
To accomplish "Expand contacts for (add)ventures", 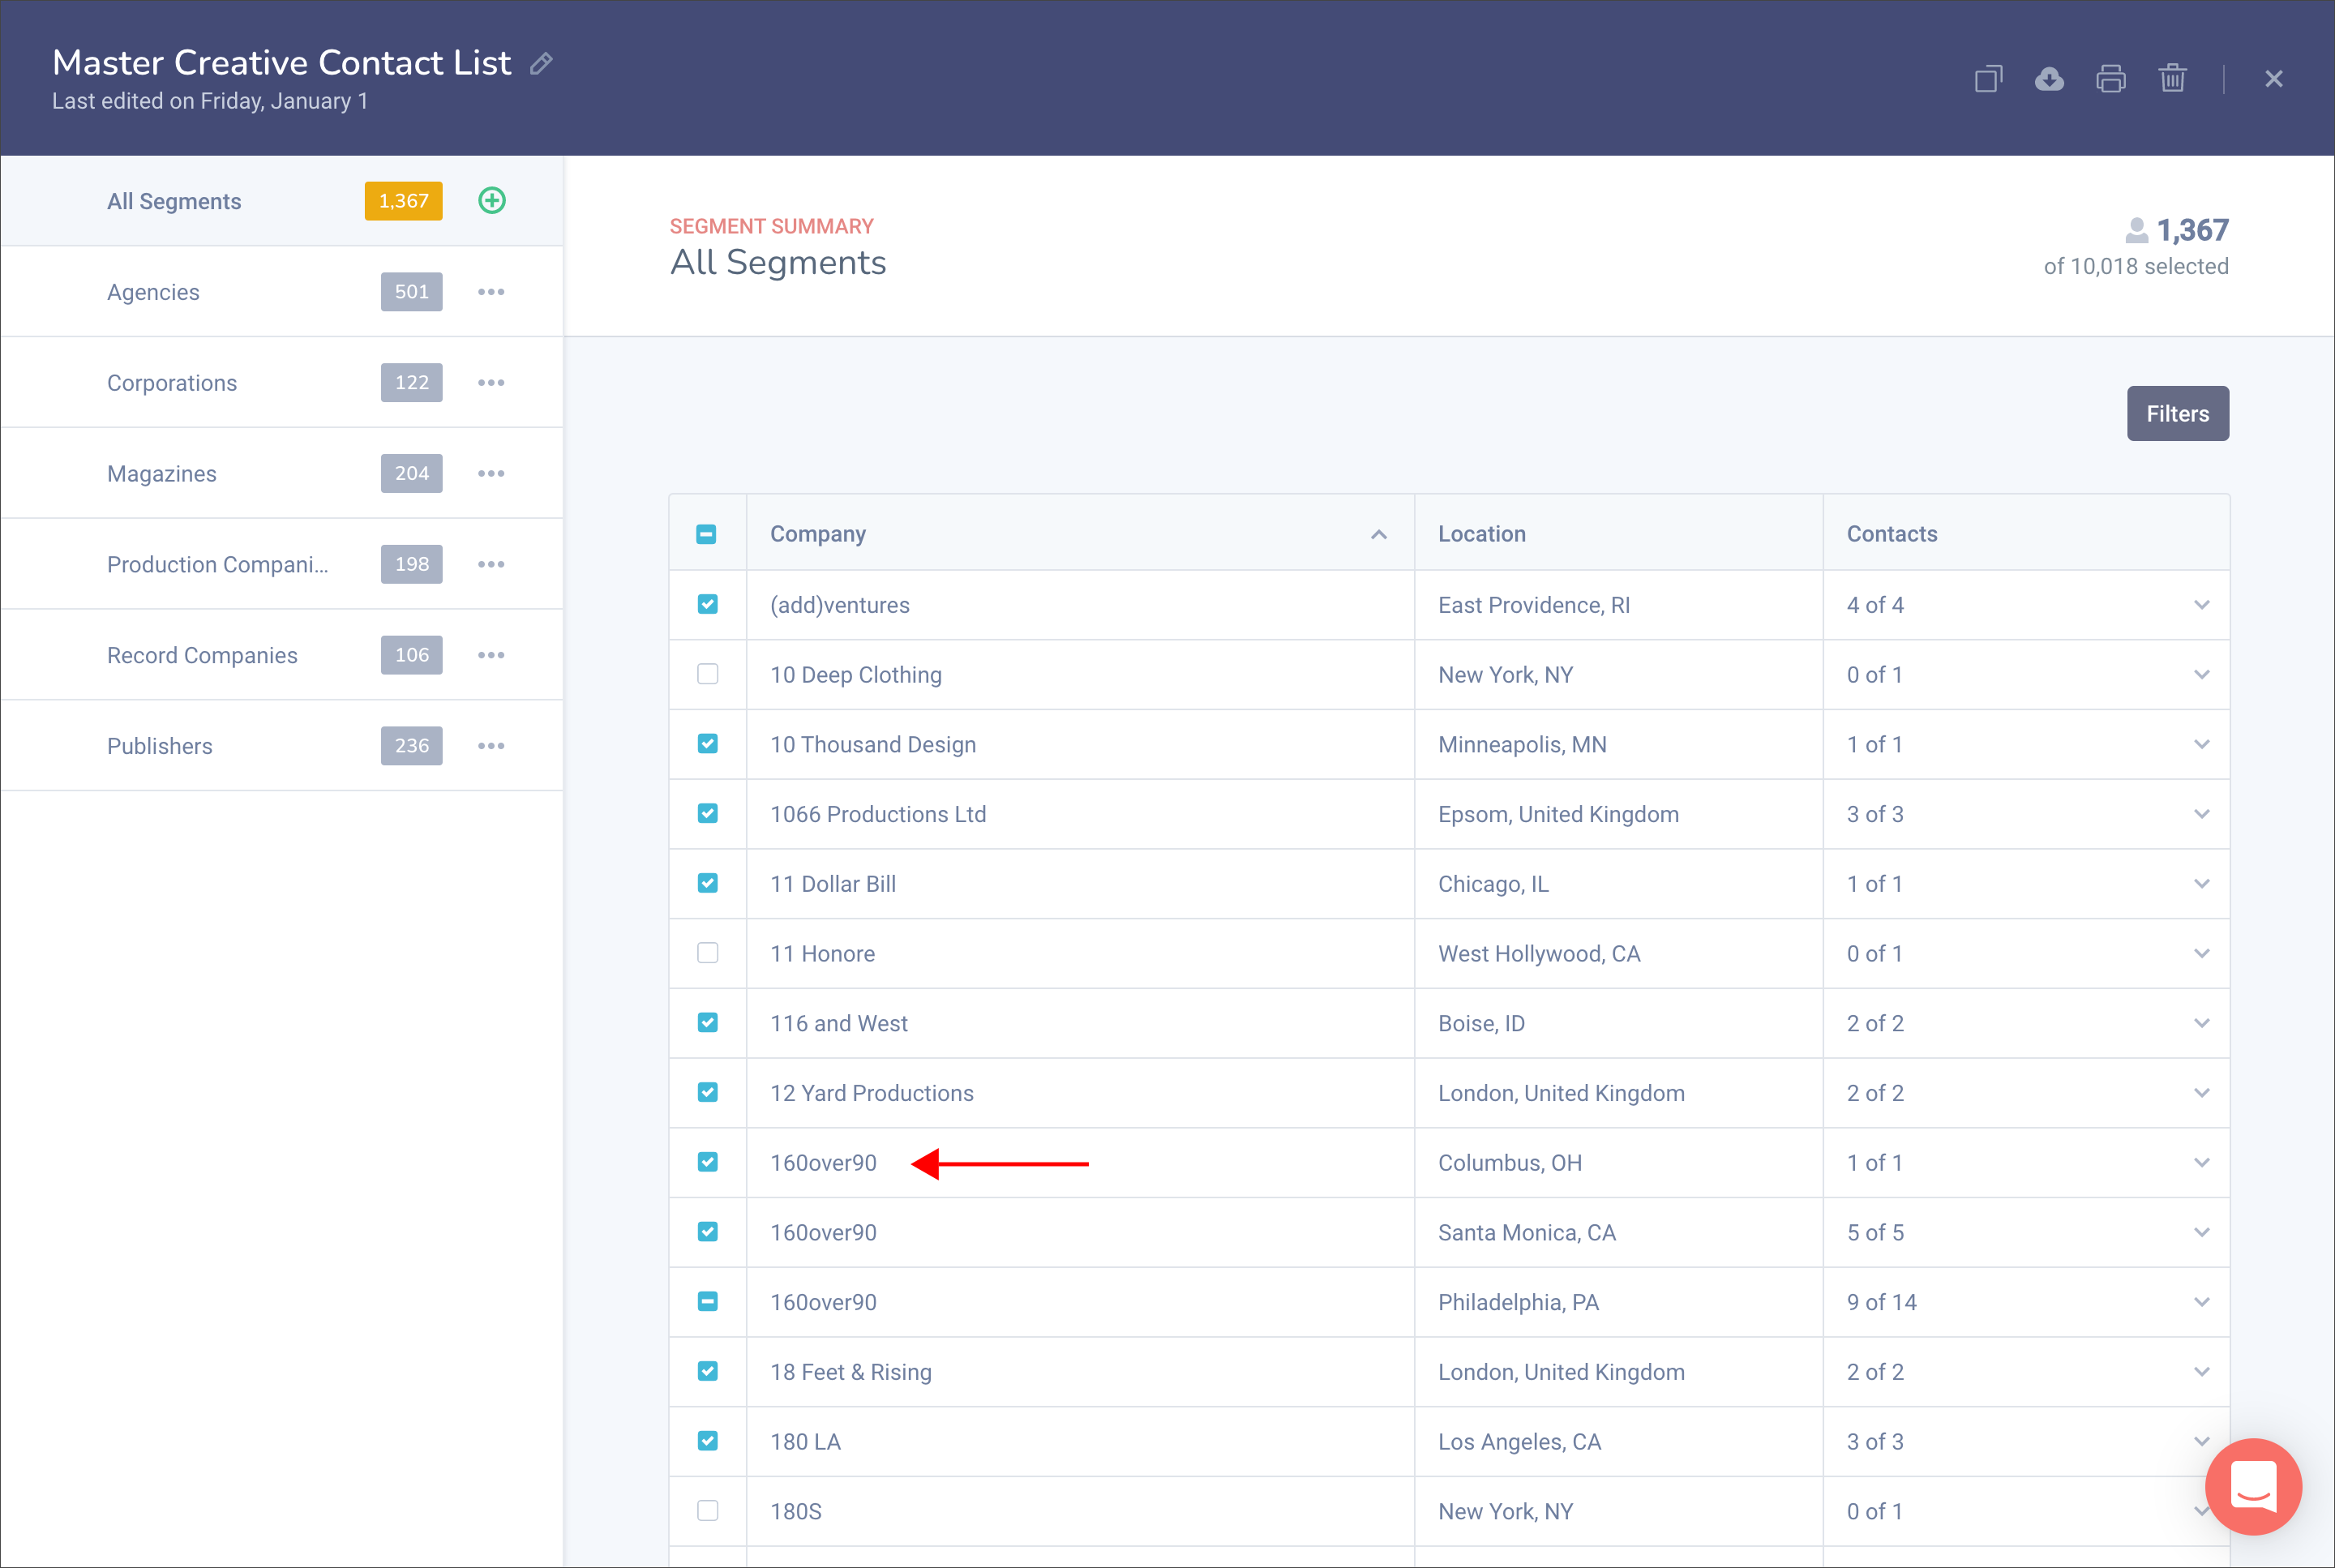I will point(2201,606).
